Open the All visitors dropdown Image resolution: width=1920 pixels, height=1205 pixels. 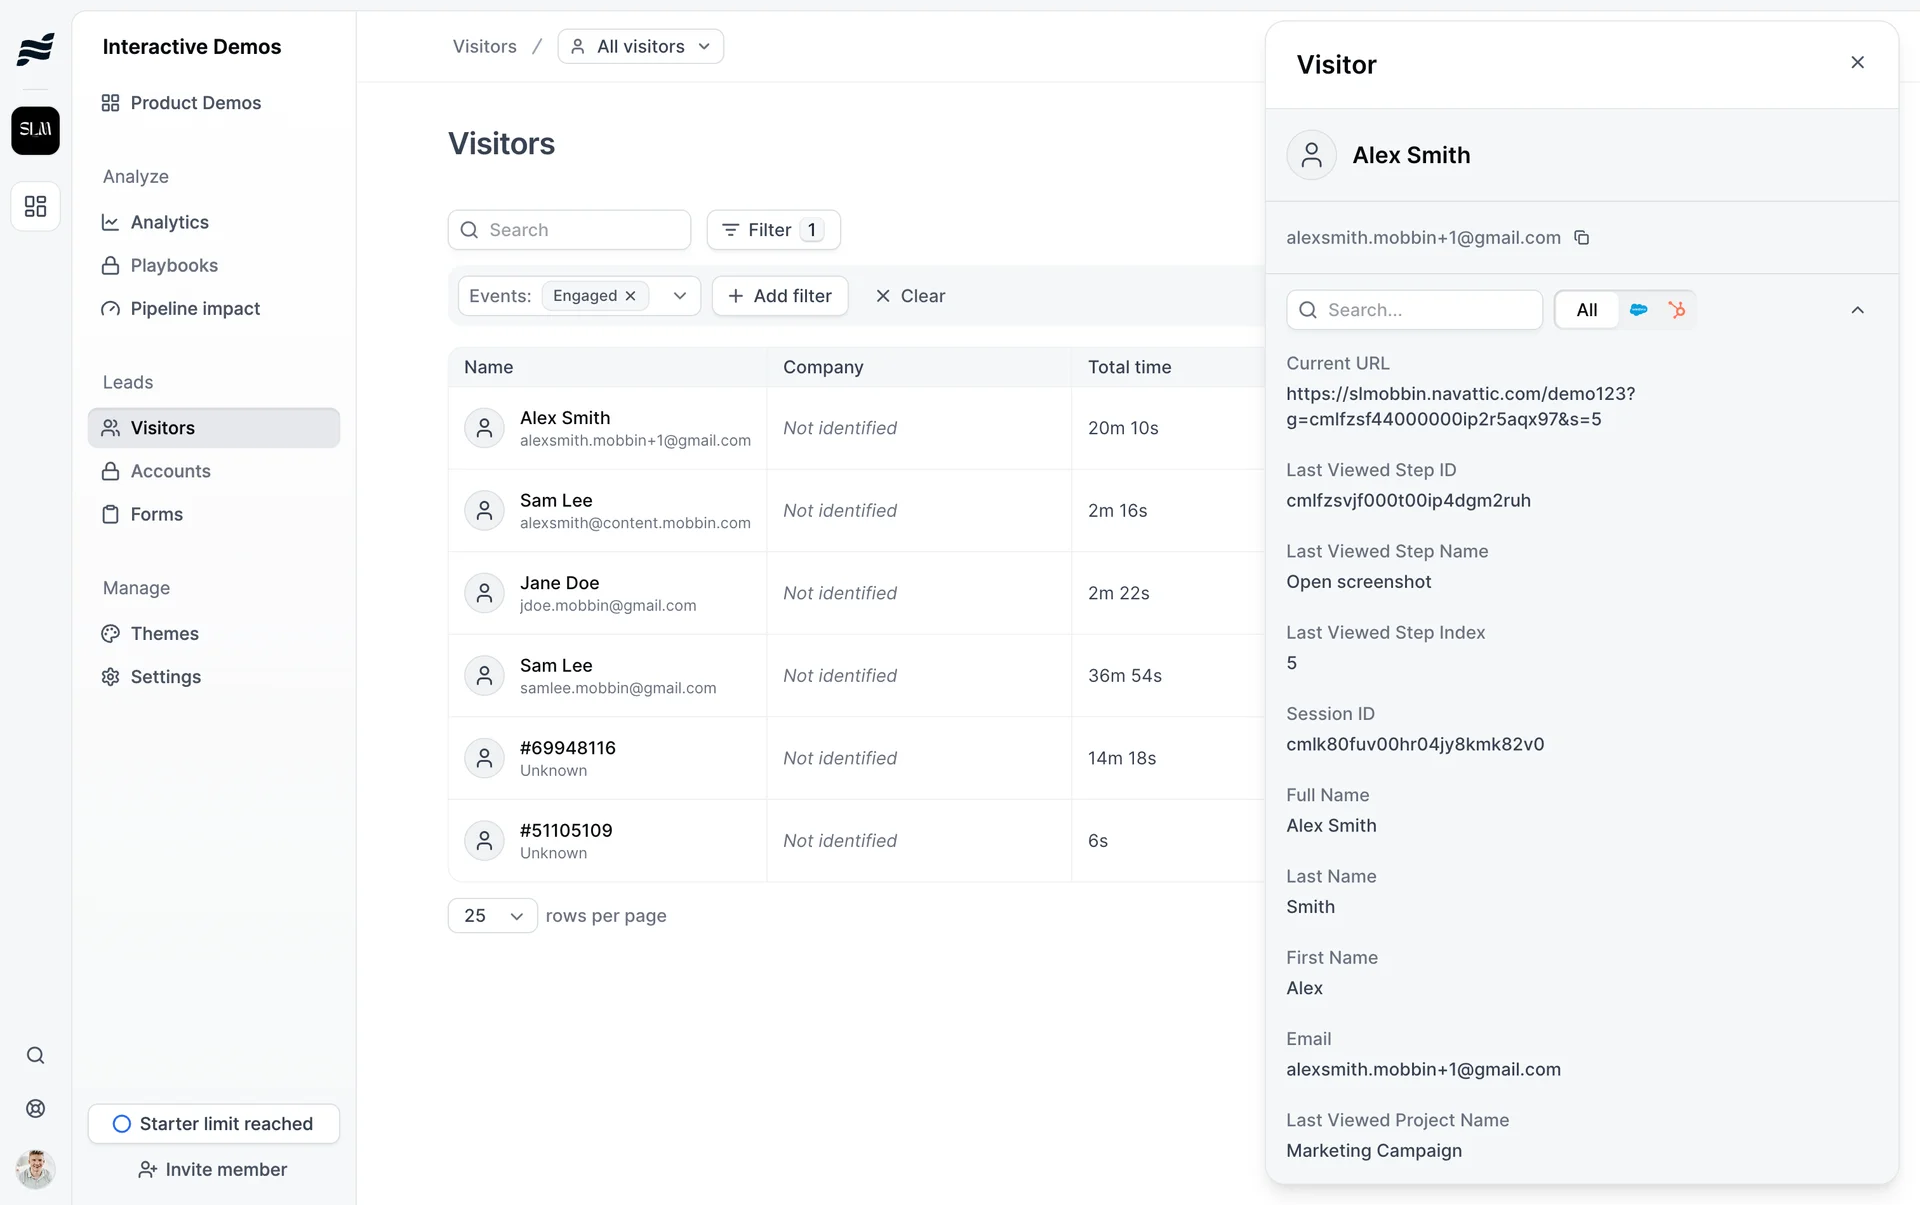coord(641,47)
